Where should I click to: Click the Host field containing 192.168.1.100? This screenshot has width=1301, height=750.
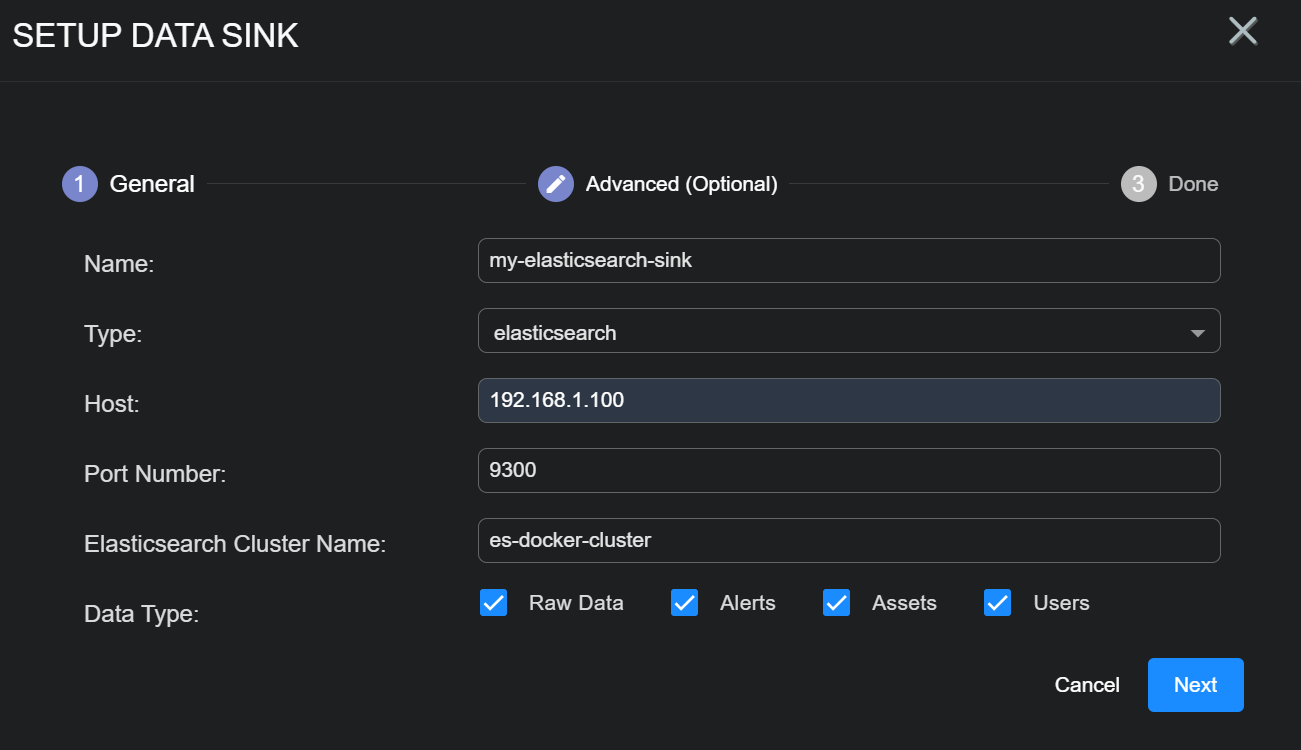(x=848, y=401)
